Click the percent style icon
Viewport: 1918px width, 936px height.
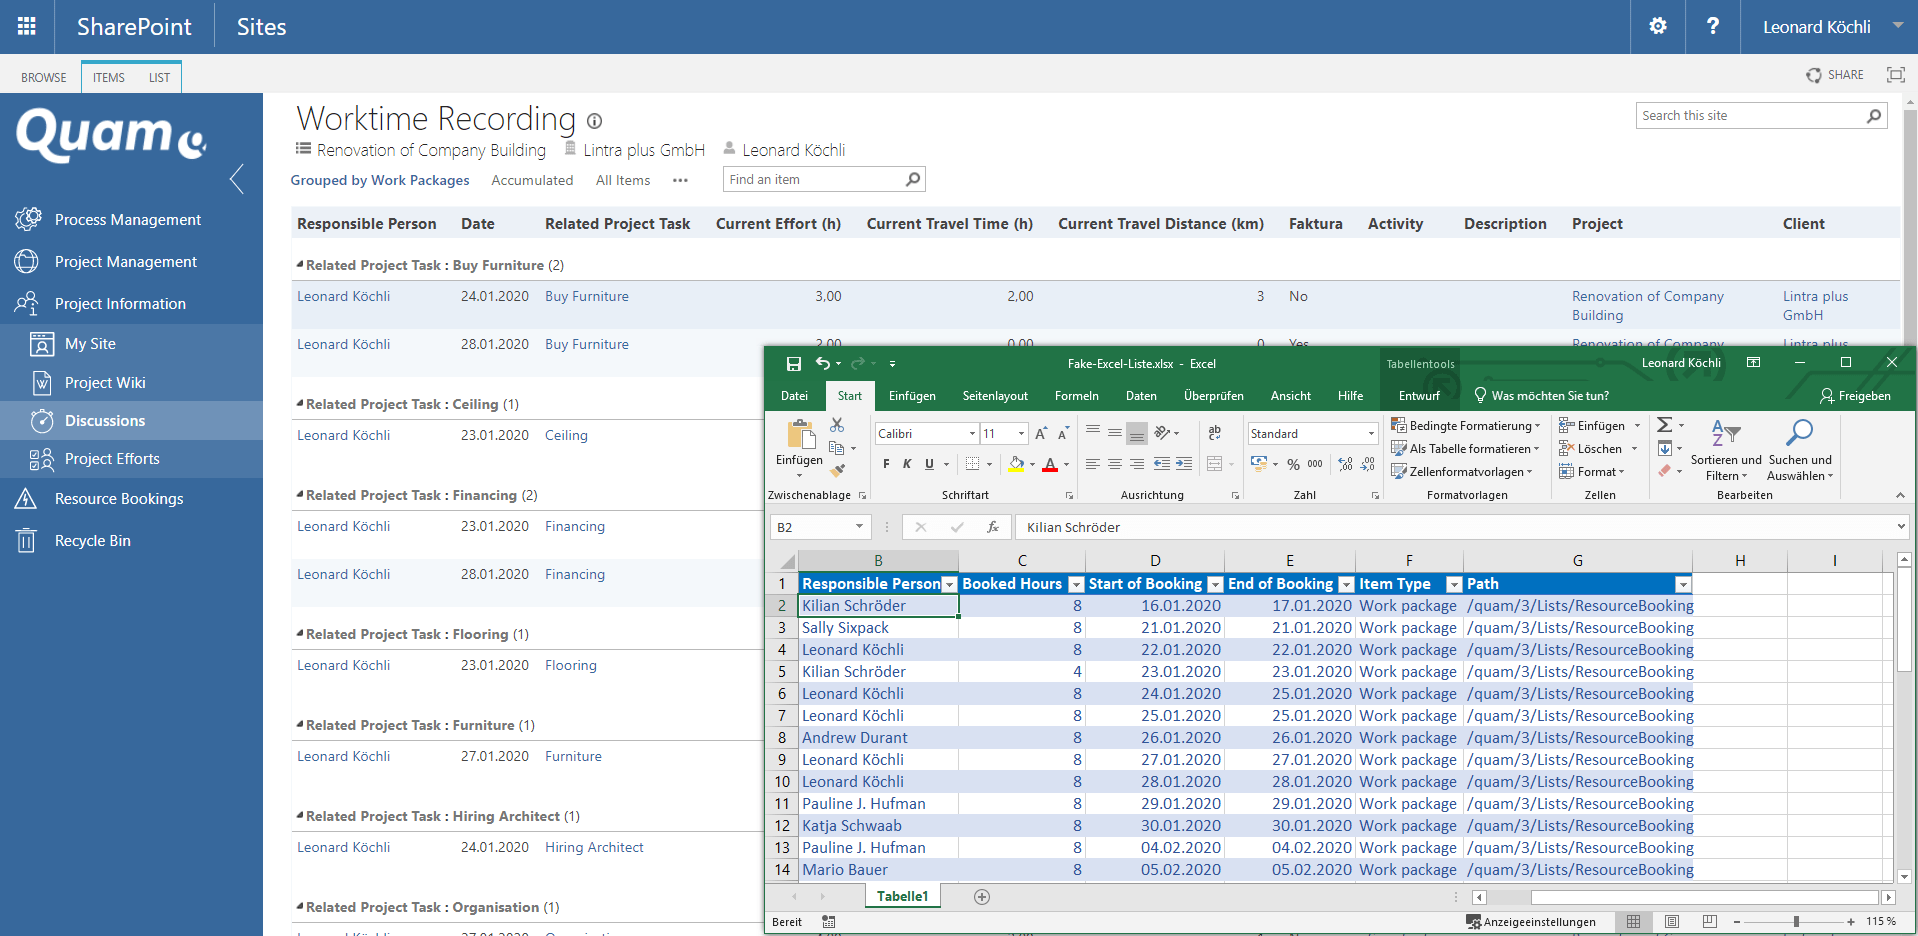click(x=1293, y=464)
